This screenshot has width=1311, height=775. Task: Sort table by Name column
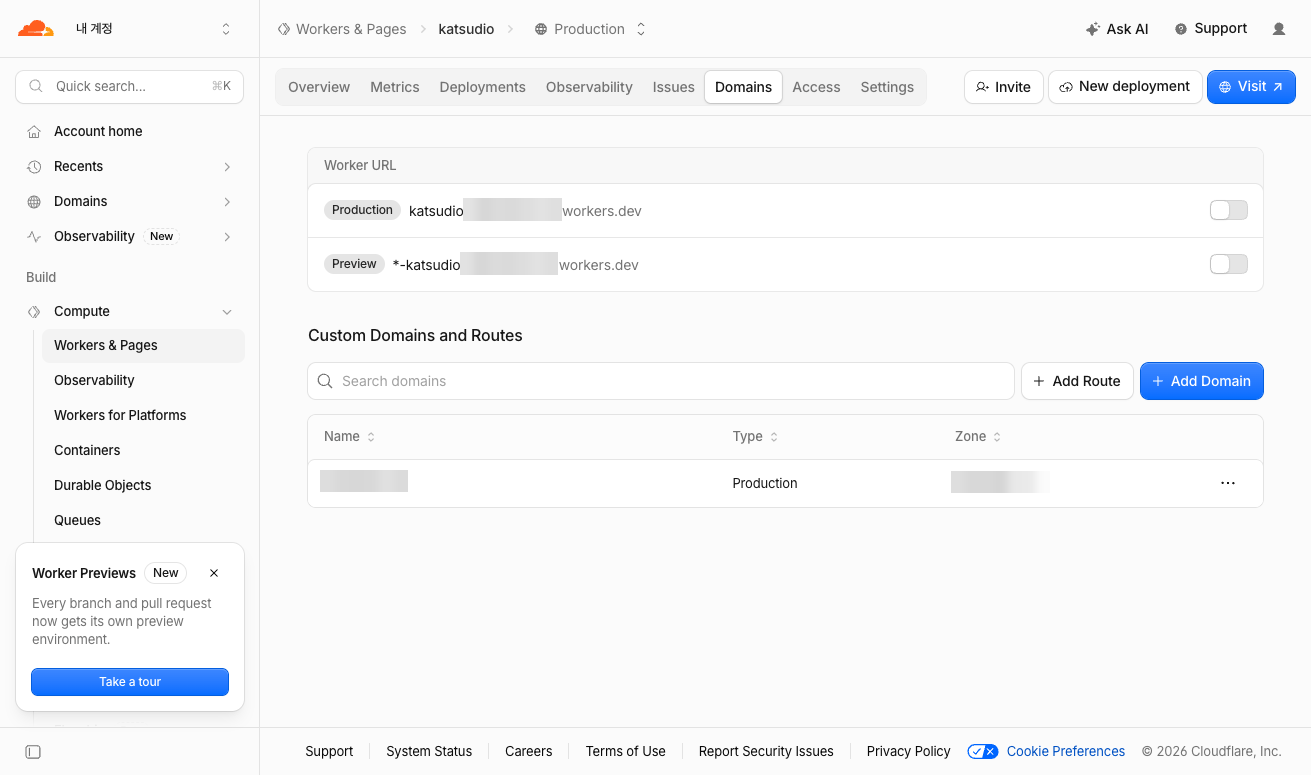[x=349, y=436]
